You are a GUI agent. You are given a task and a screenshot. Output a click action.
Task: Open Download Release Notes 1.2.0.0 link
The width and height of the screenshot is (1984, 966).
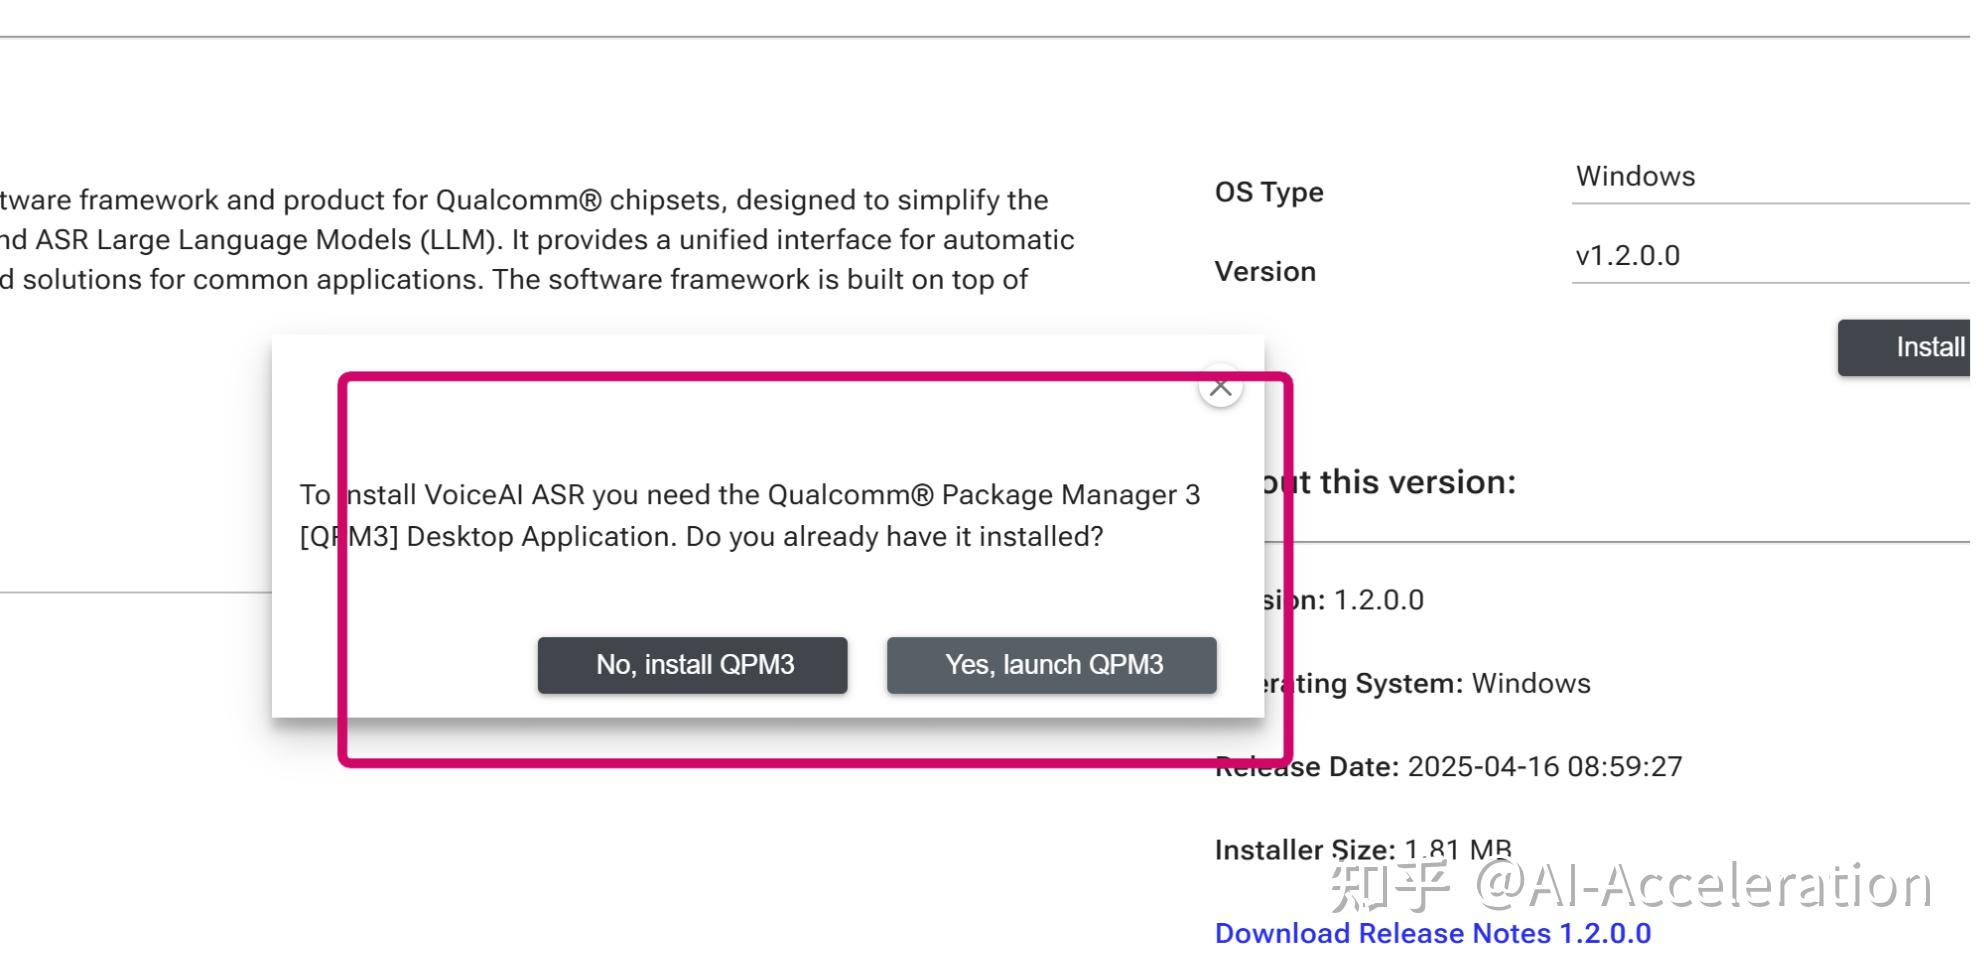(1432, 933)
